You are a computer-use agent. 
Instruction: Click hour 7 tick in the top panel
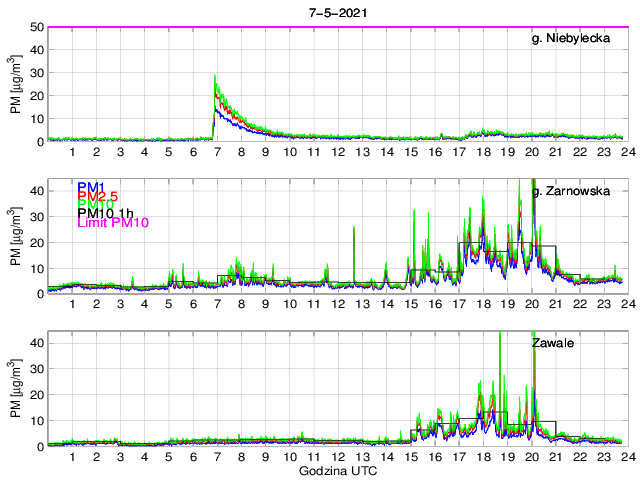pyautogui.click(x=218, y=152)
